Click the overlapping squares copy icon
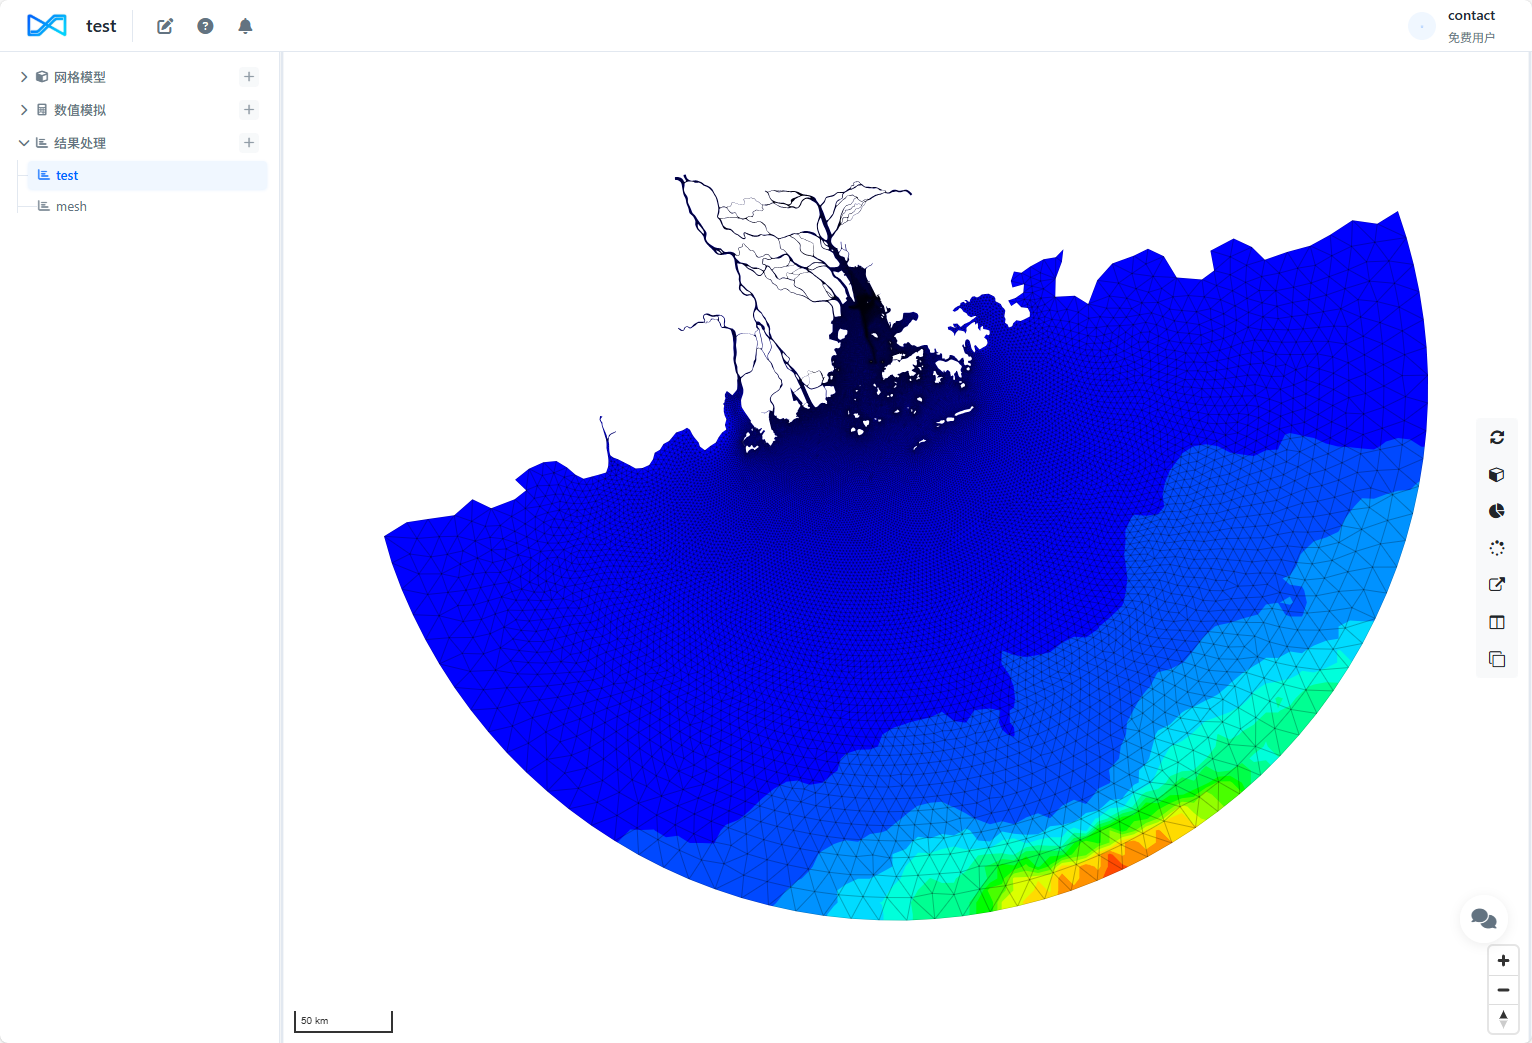Screen dimensions: 1532x1043 point(1497,659)
